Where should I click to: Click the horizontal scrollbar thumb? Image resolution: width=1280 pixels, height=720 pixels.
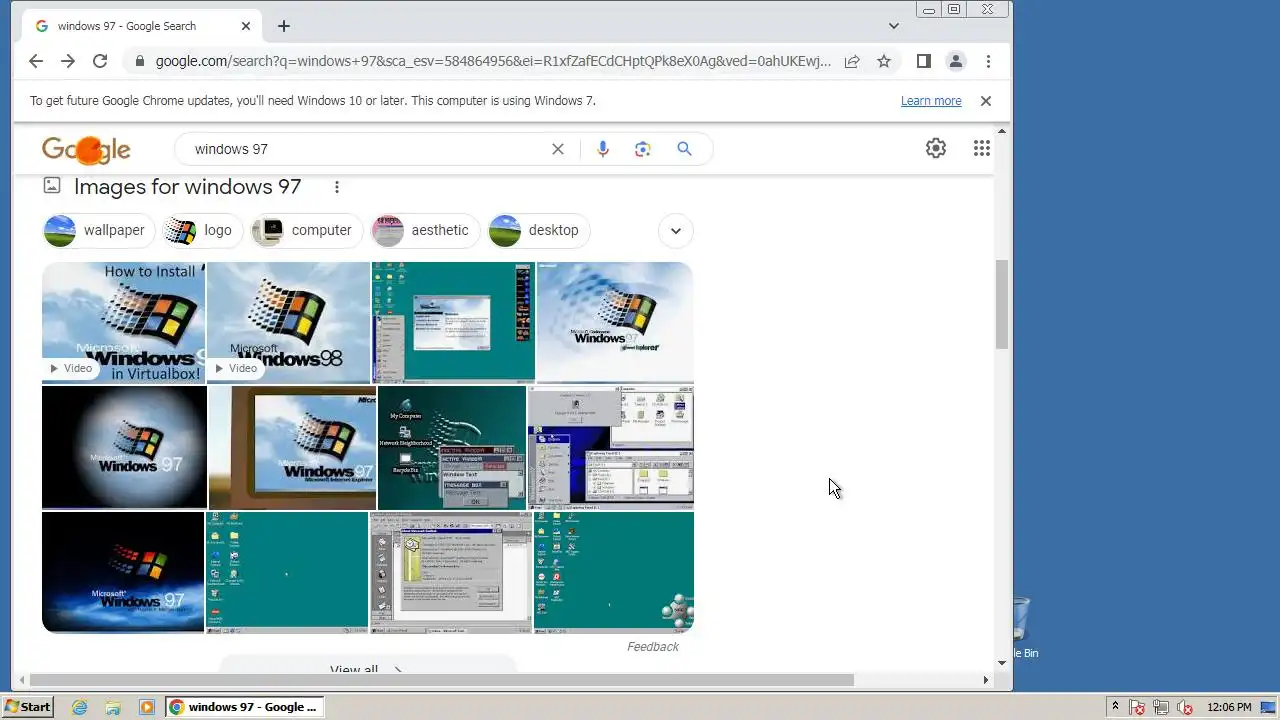442,680
